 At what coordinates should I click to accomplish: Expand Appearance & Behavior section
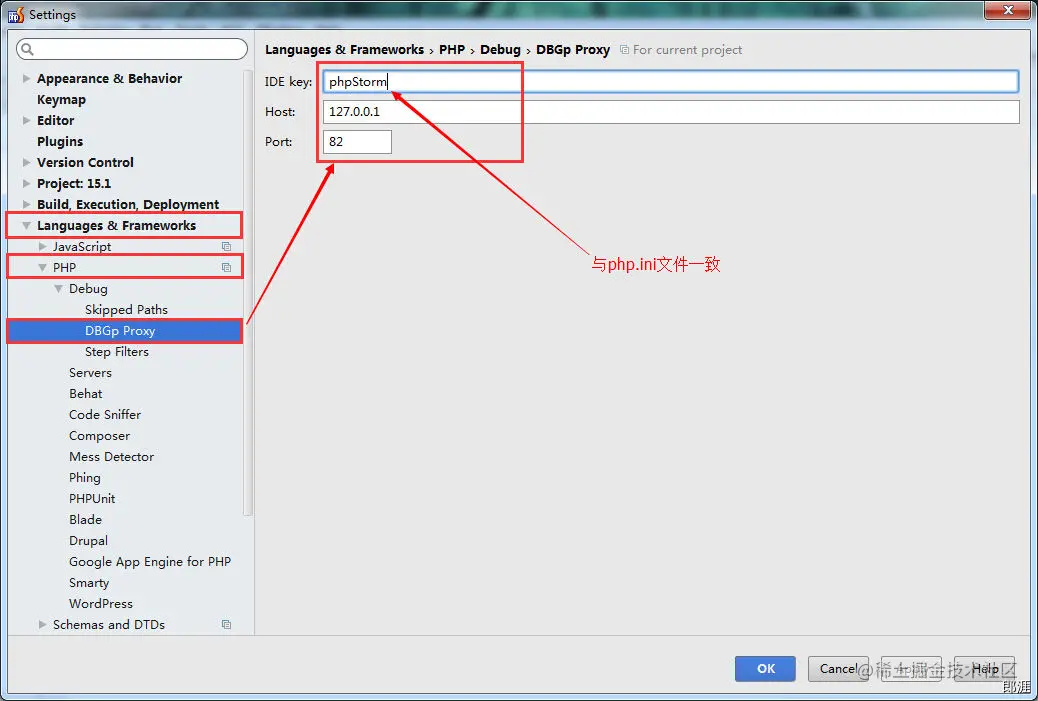[26, 78]
